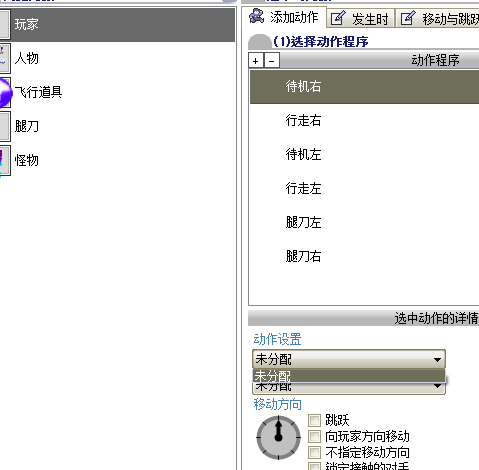Select the 腿刀右 action program row
479x470 pixels.
click(x=364, y=256)
